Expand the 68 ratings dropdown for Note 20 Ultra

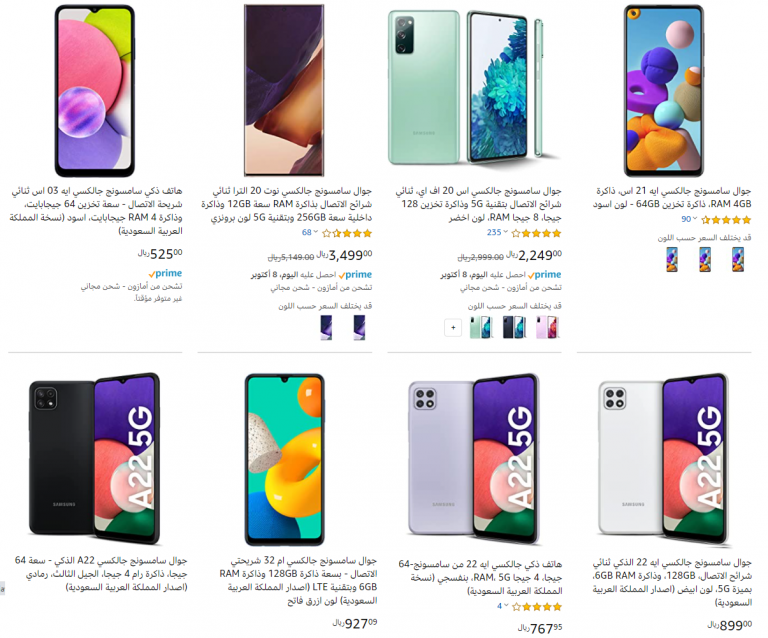click(x=310, y=233)
